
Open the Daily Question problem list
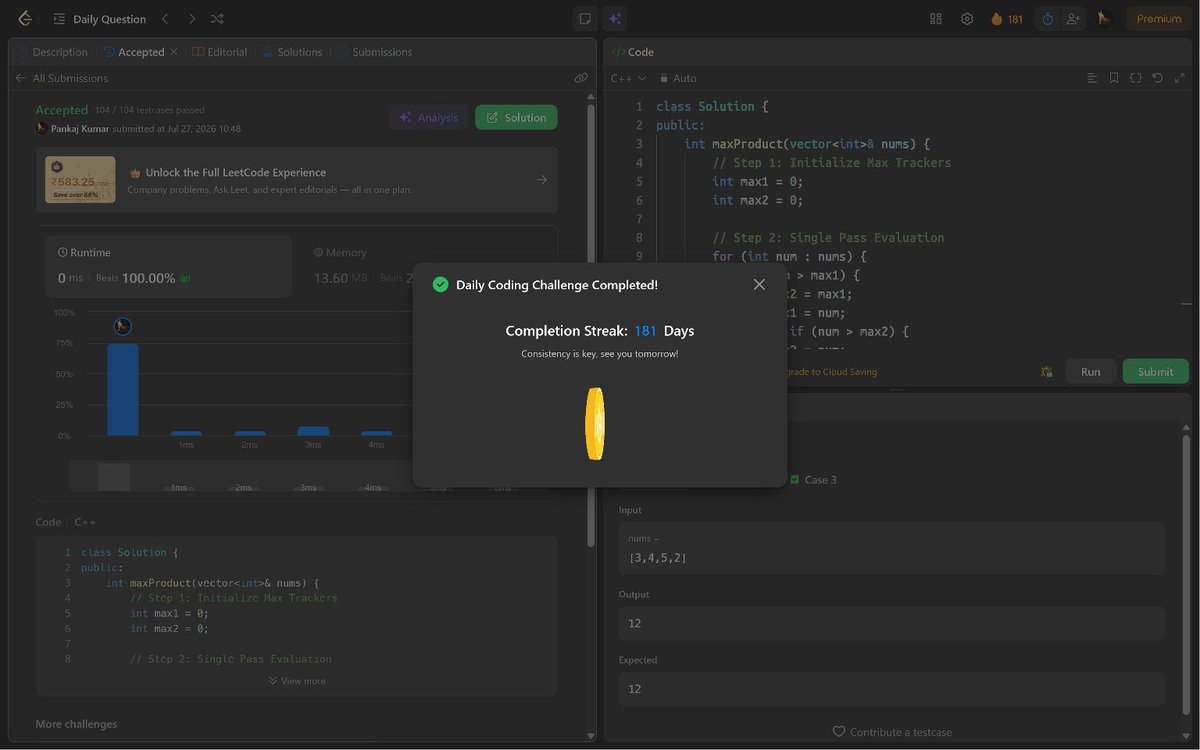tap(99, 19)
